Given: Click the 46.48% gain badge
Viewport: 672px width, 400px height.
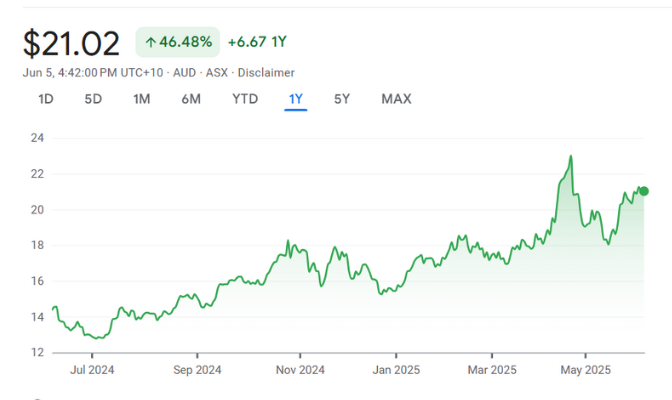Looking at the screenshot, I should click(x=178, y=42).
